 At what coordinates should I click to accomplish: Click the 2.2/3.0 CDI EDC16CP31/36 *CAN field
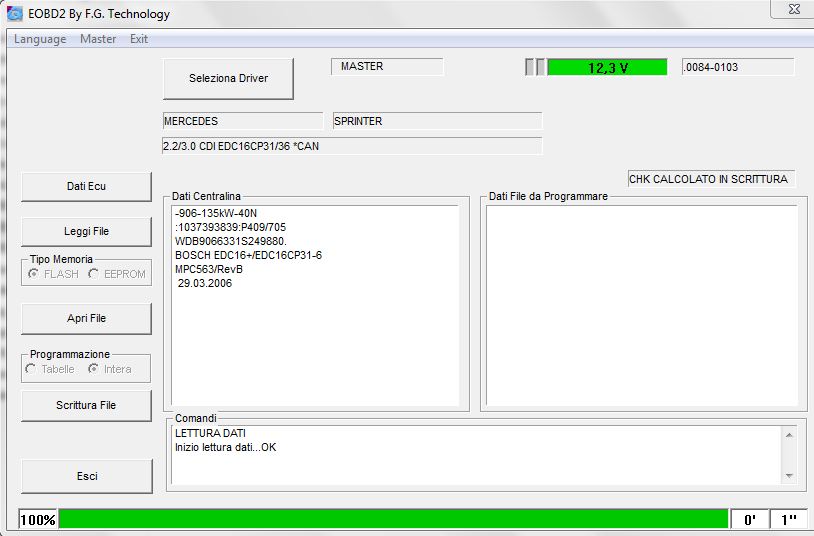[x=352, y=146]
